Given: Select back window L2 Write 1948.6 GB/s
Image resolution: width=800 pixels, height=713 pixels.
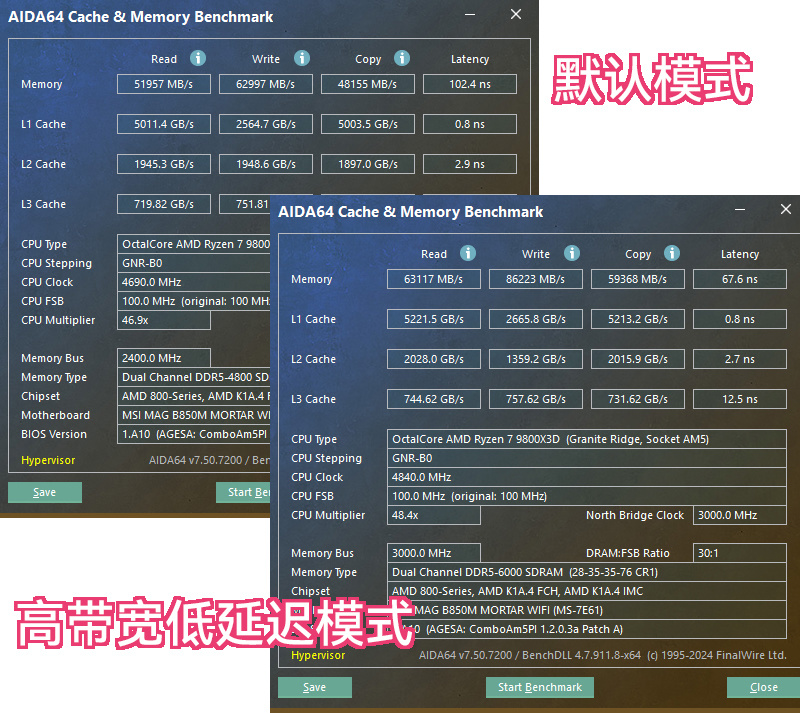Looking at the screenshot, I should [x=266, y=164].
